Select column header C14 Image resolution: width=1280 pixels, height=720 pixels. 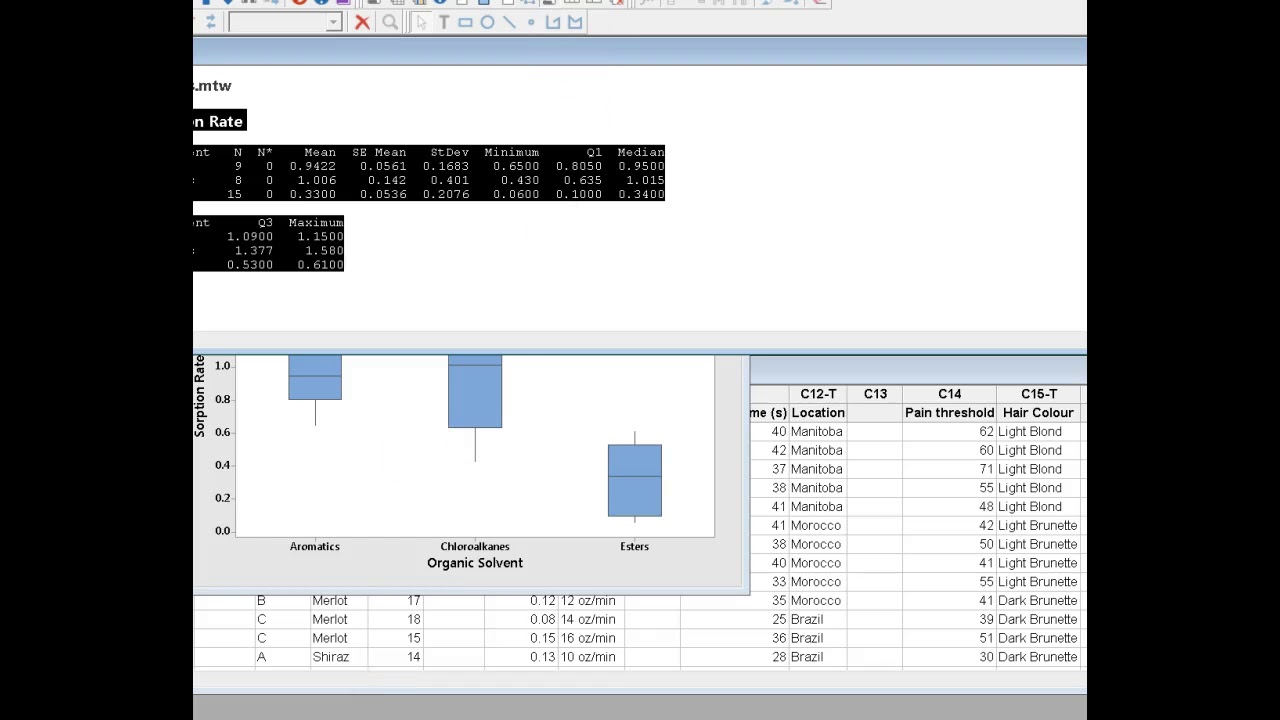coord(949,394)
